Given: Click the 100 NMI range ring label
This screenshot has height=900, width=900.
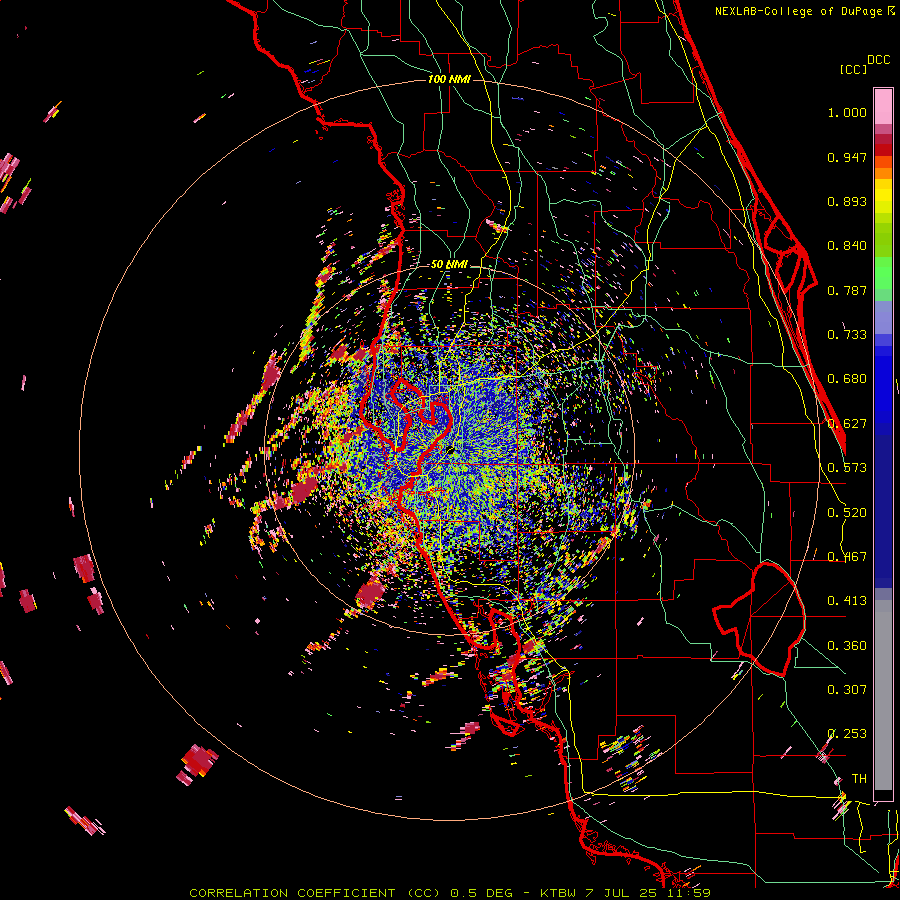Looking at the screenshot, I should click(449, 79).
